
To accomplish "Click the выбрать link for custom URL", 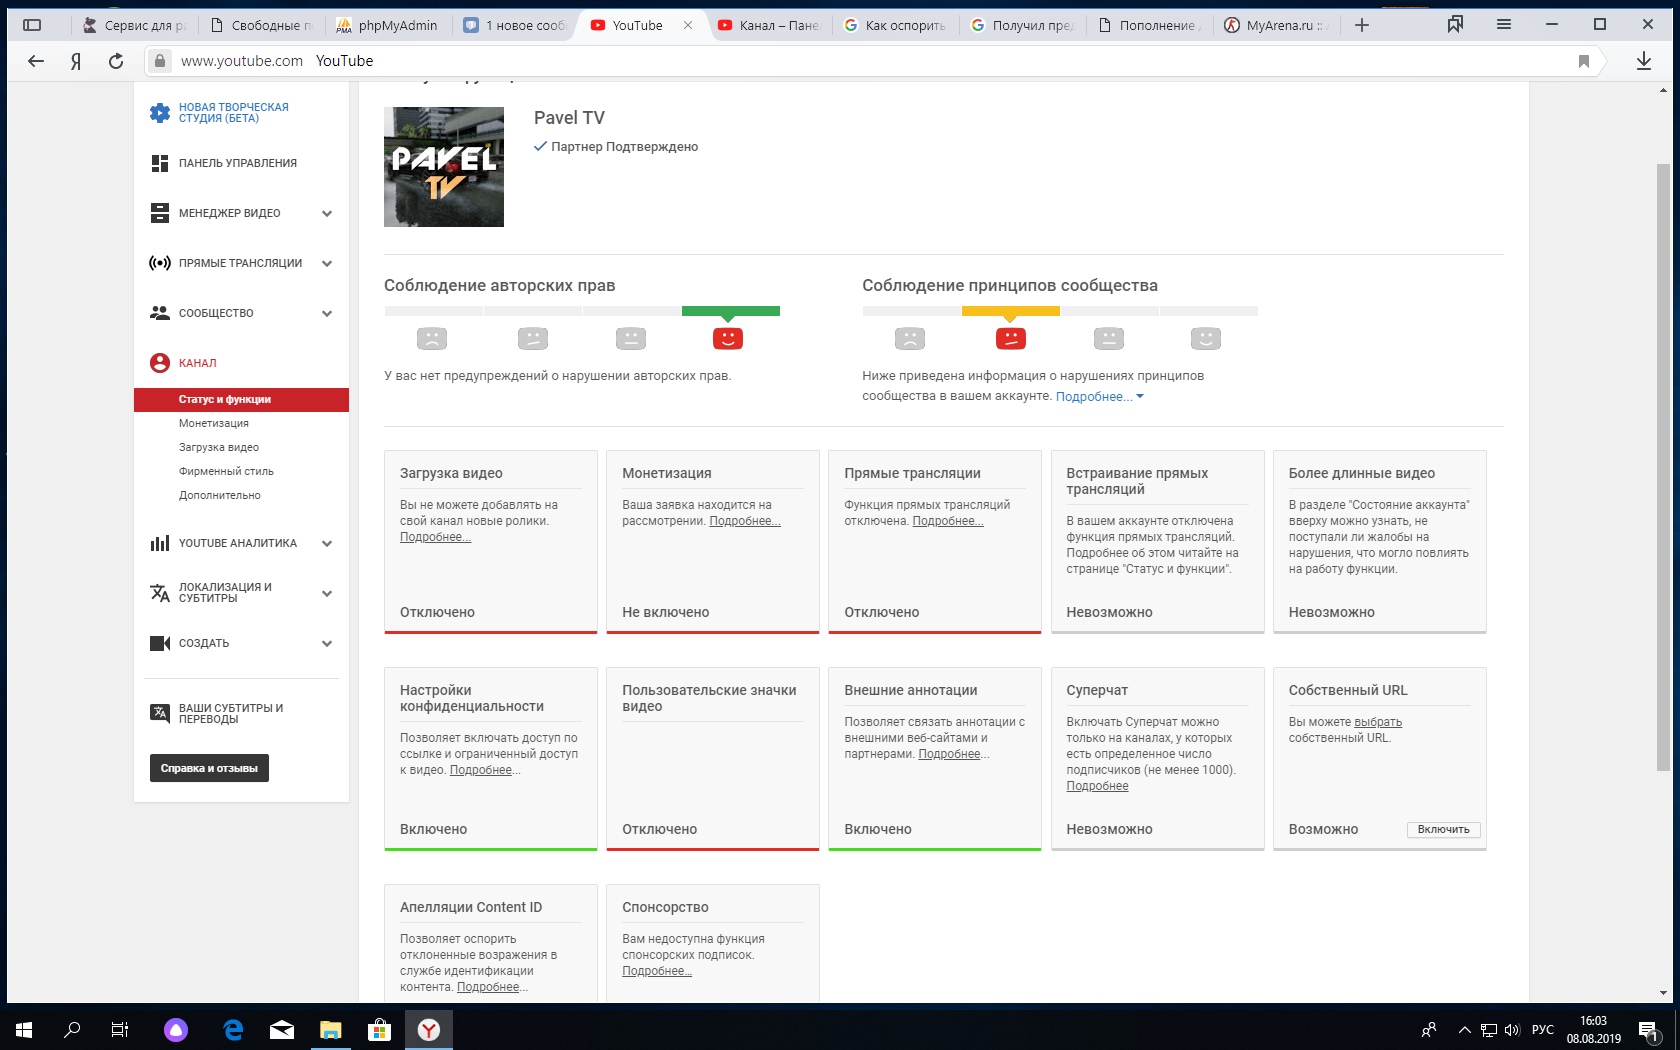I will click(1378, 722).
